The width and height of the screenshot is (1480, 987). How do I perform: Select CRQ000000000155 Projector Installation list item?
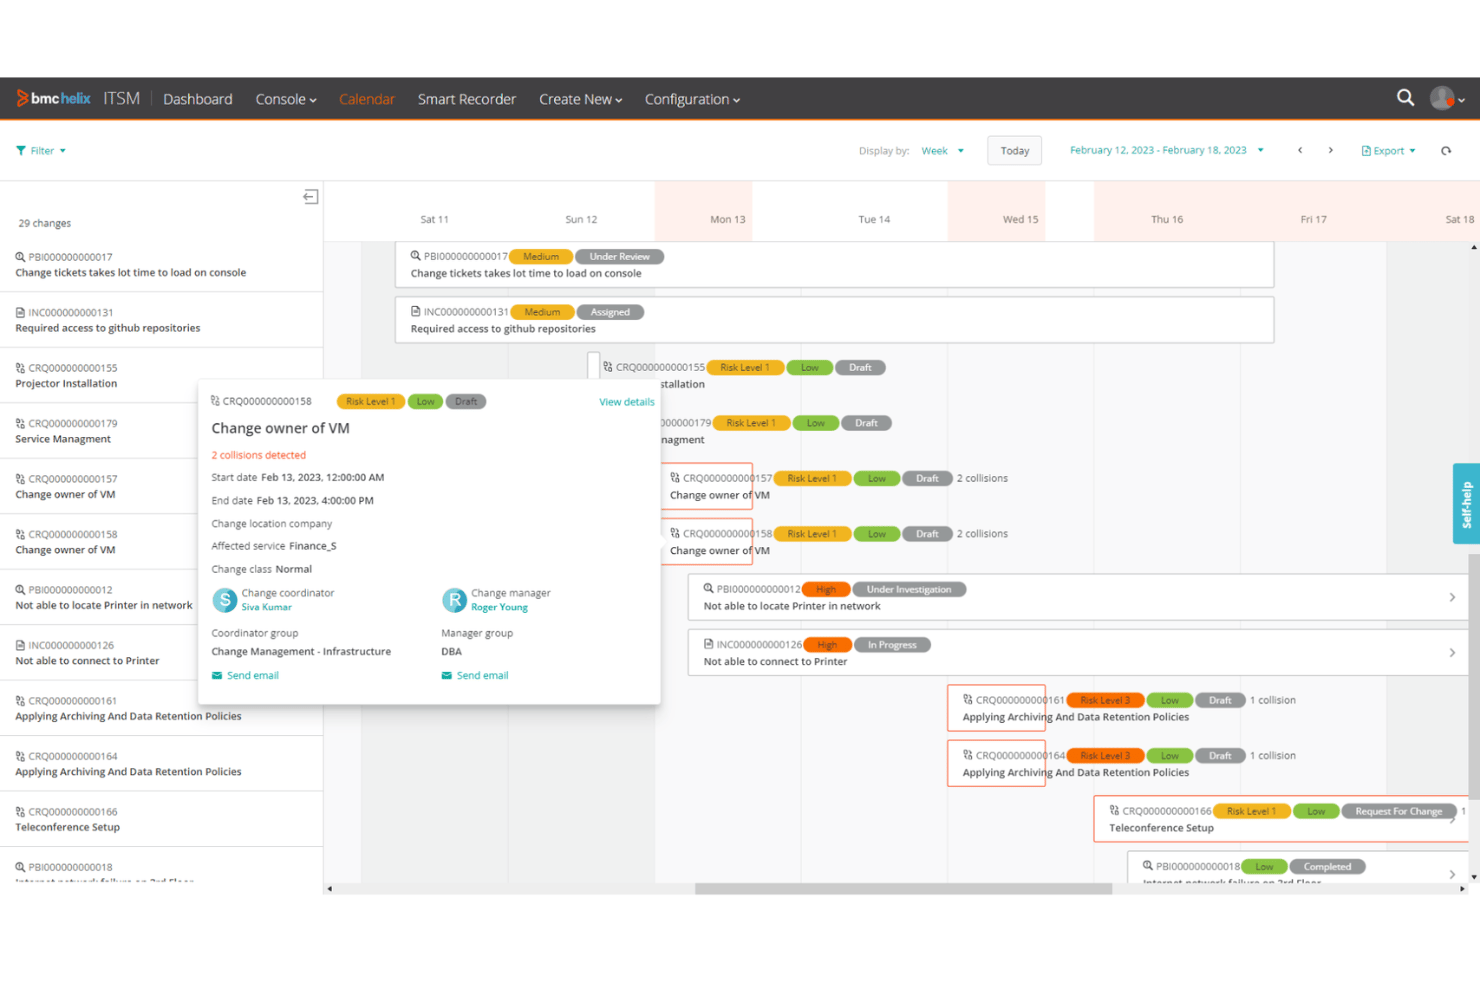click(x=161, y=376)
